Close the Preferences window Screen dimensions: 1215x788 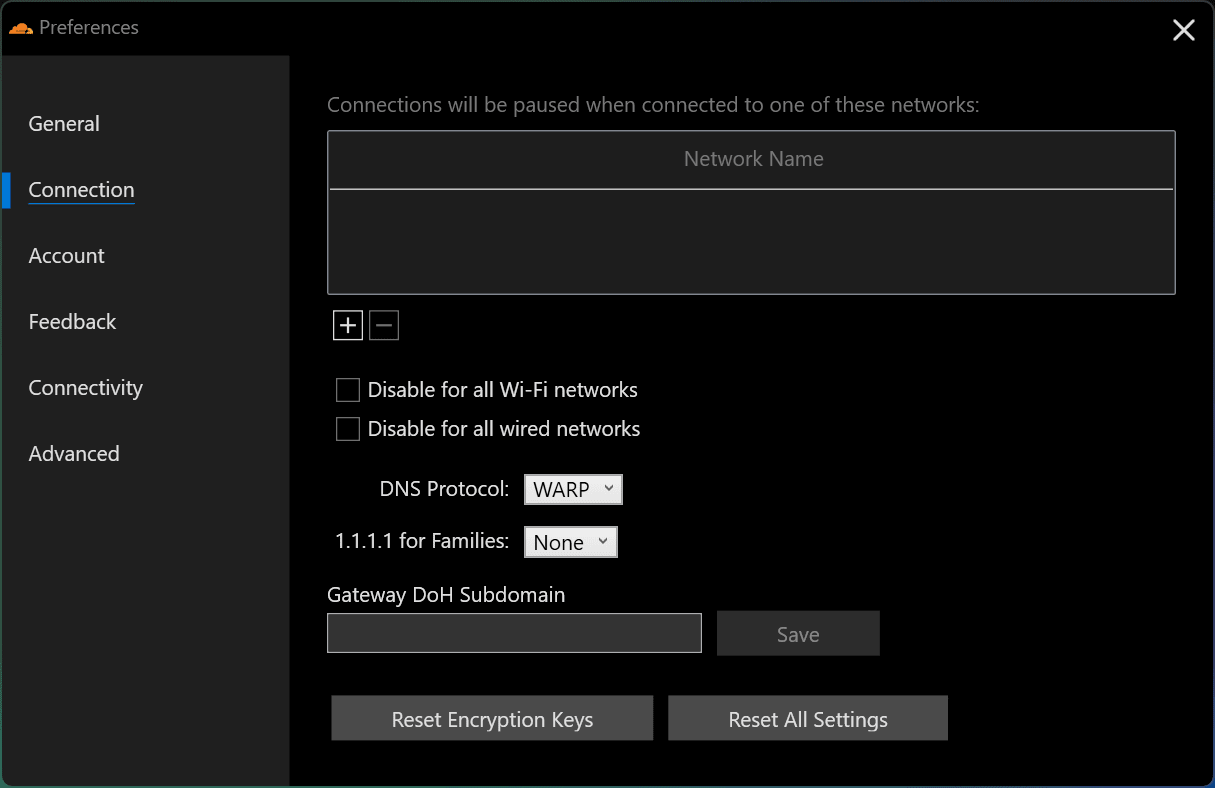click(1183, 30)
